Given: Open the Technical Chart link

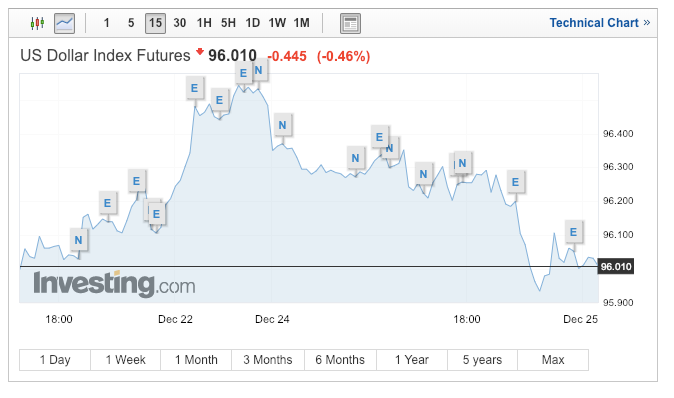Looking at the screenshot, I should click(600, 23).
